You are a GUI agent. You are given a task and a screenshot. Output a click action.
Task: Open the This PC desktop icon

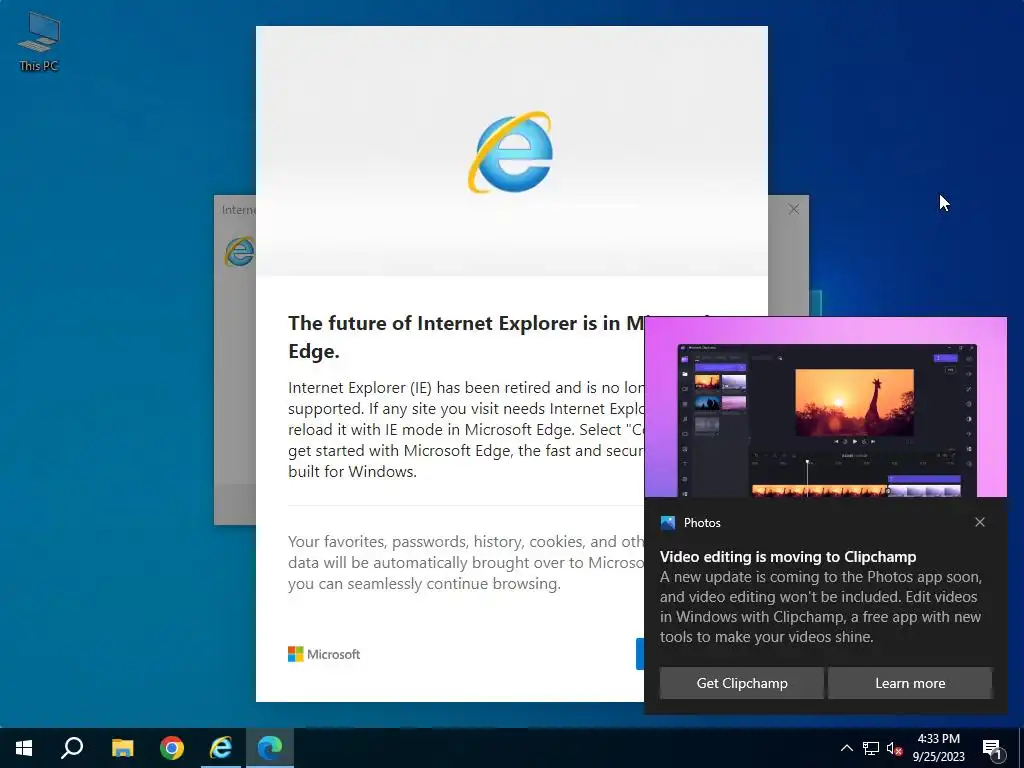tap(39, 42)
